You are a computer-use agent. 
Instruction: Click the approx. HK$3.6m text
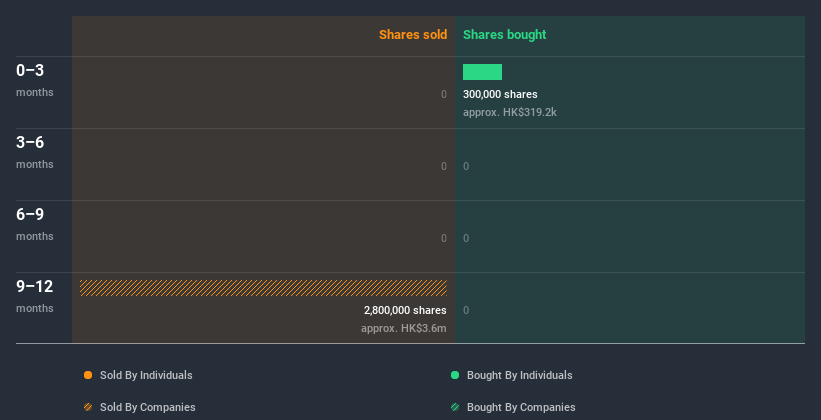tap(404, 328)
